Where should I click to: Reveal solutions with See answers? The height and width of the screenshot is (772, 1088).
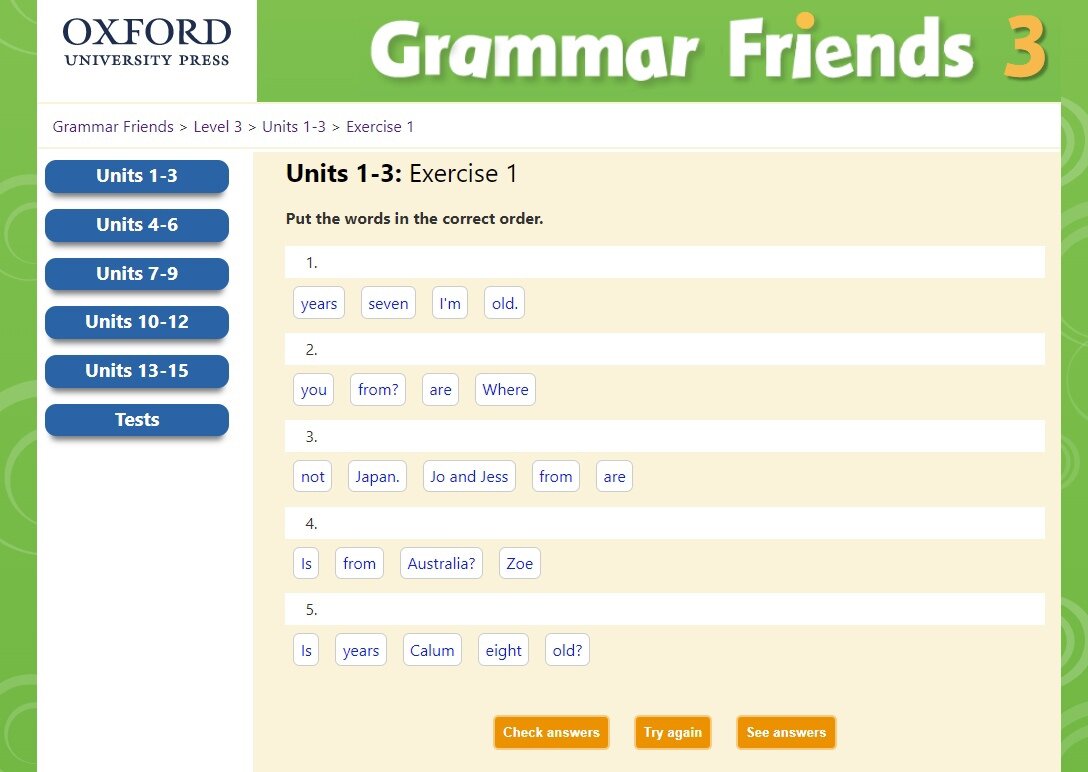(x=786, y=732)
